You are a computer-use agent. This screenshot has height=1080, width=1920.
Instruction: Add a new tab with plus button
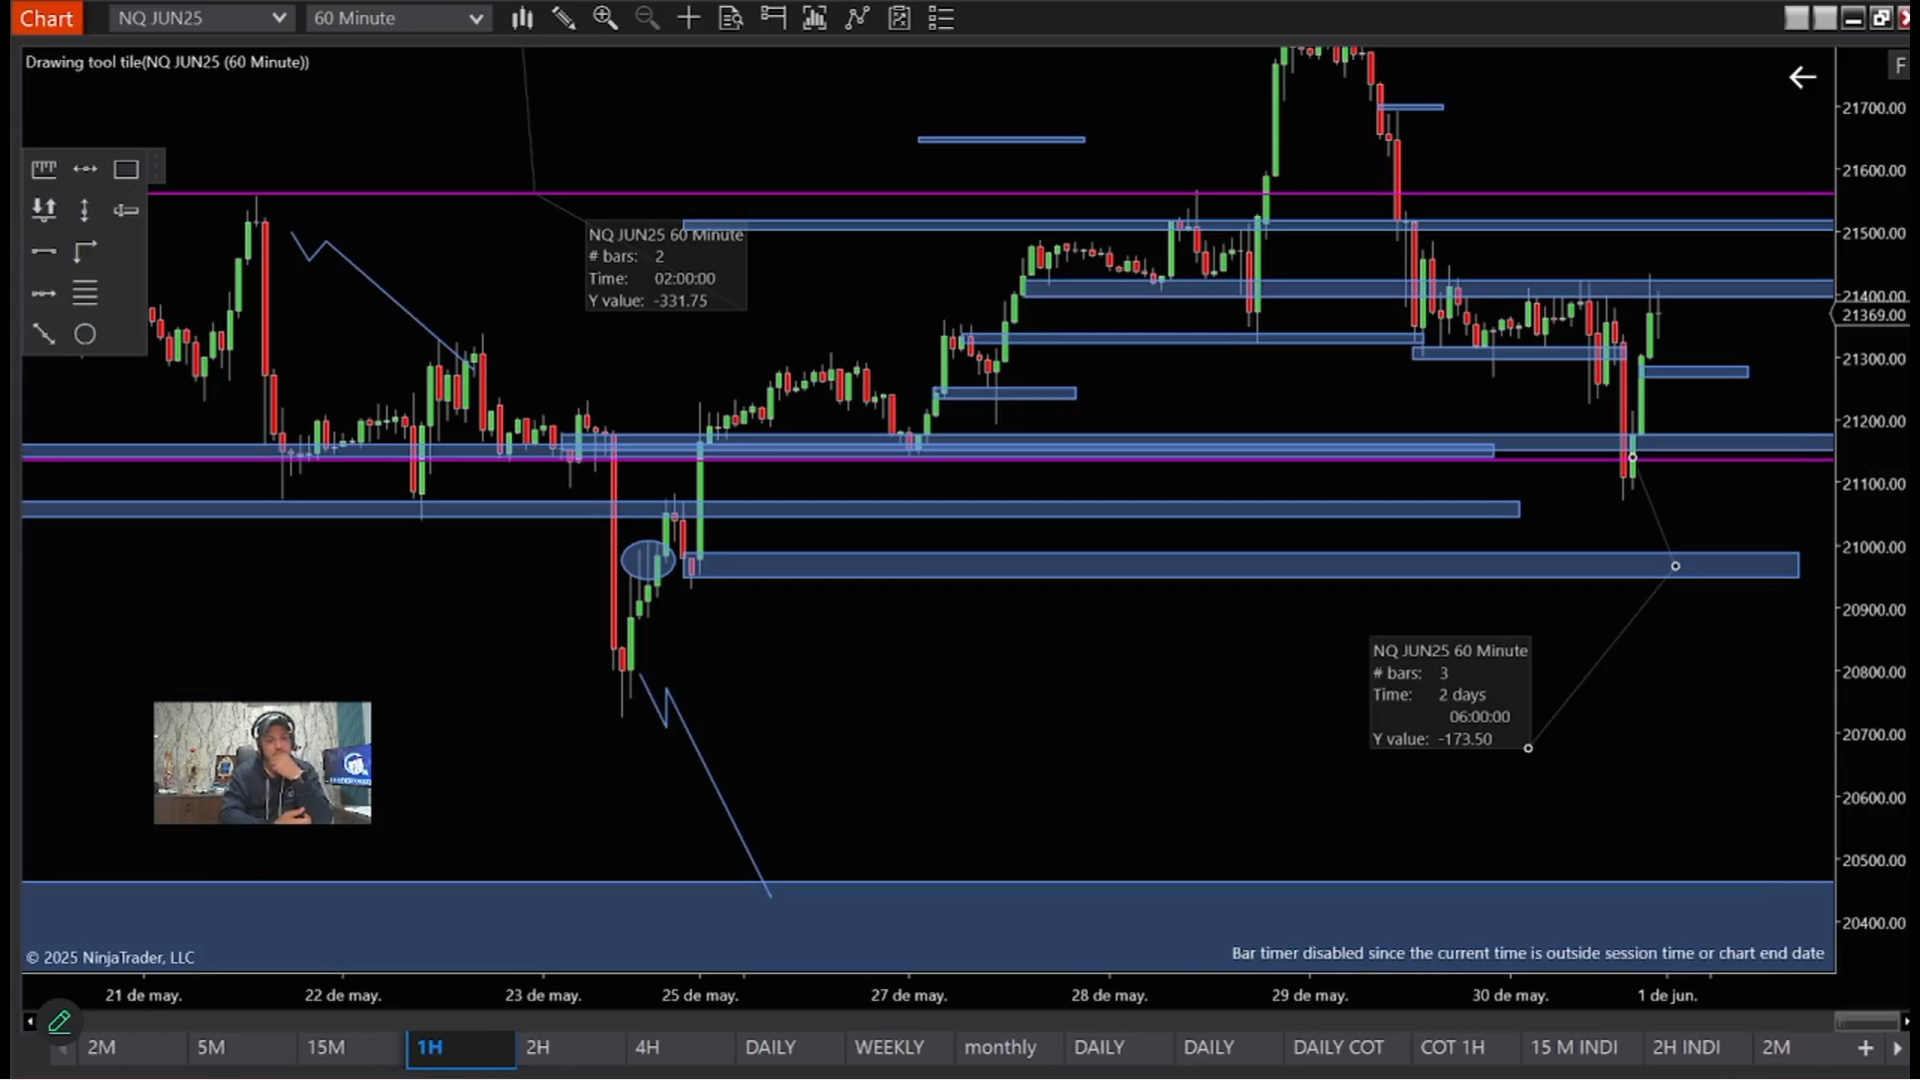pos(1865,1047)
